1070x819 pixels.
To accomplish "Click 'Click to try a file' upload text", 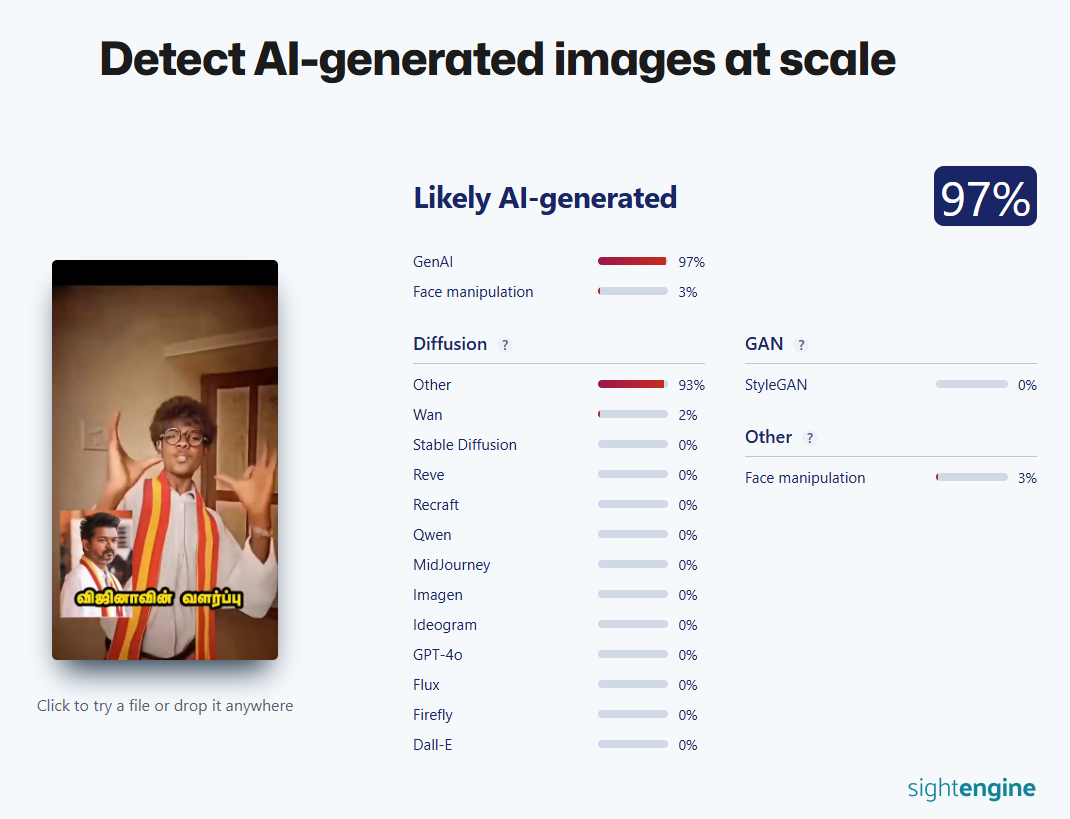I will coord(165,705).
